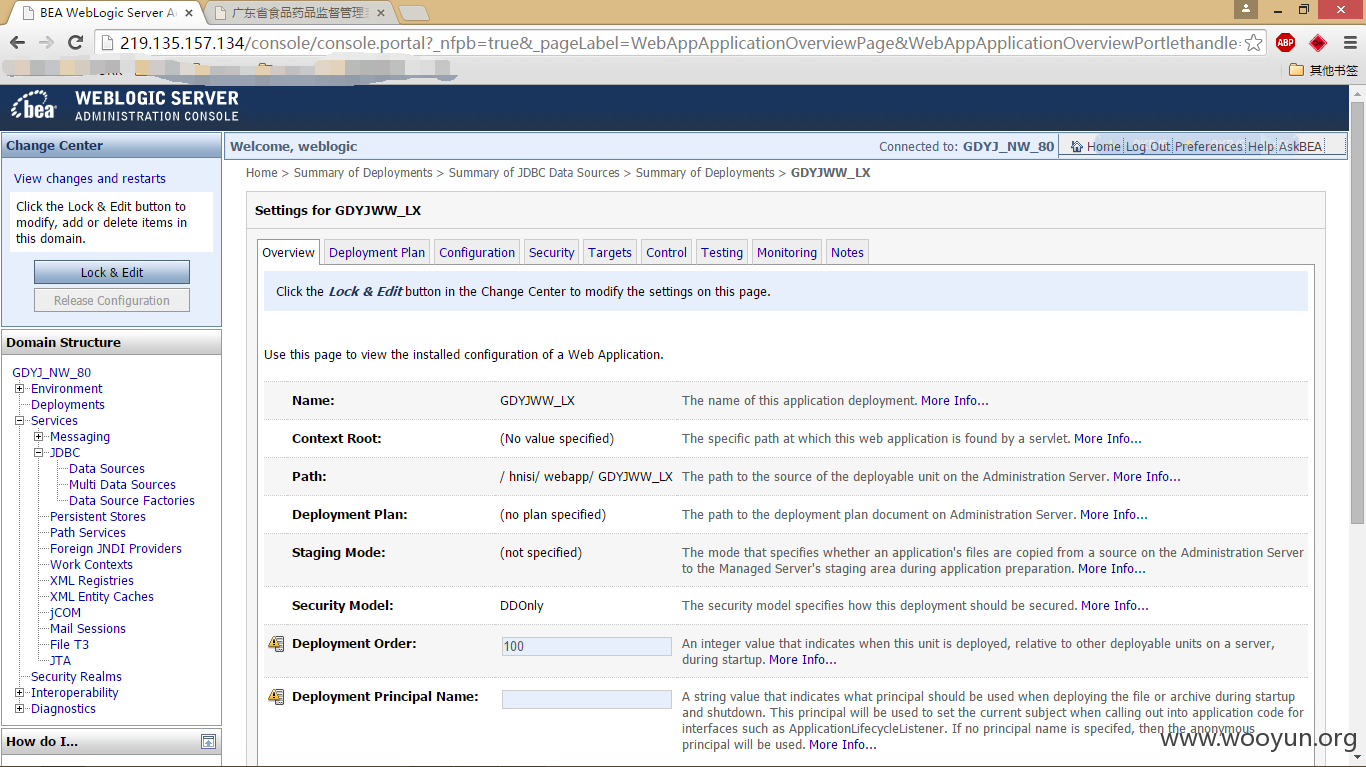Open Persistent Stores tree item
The width and height of the screenshot is (1366, 767).
[x=98, y=517]
